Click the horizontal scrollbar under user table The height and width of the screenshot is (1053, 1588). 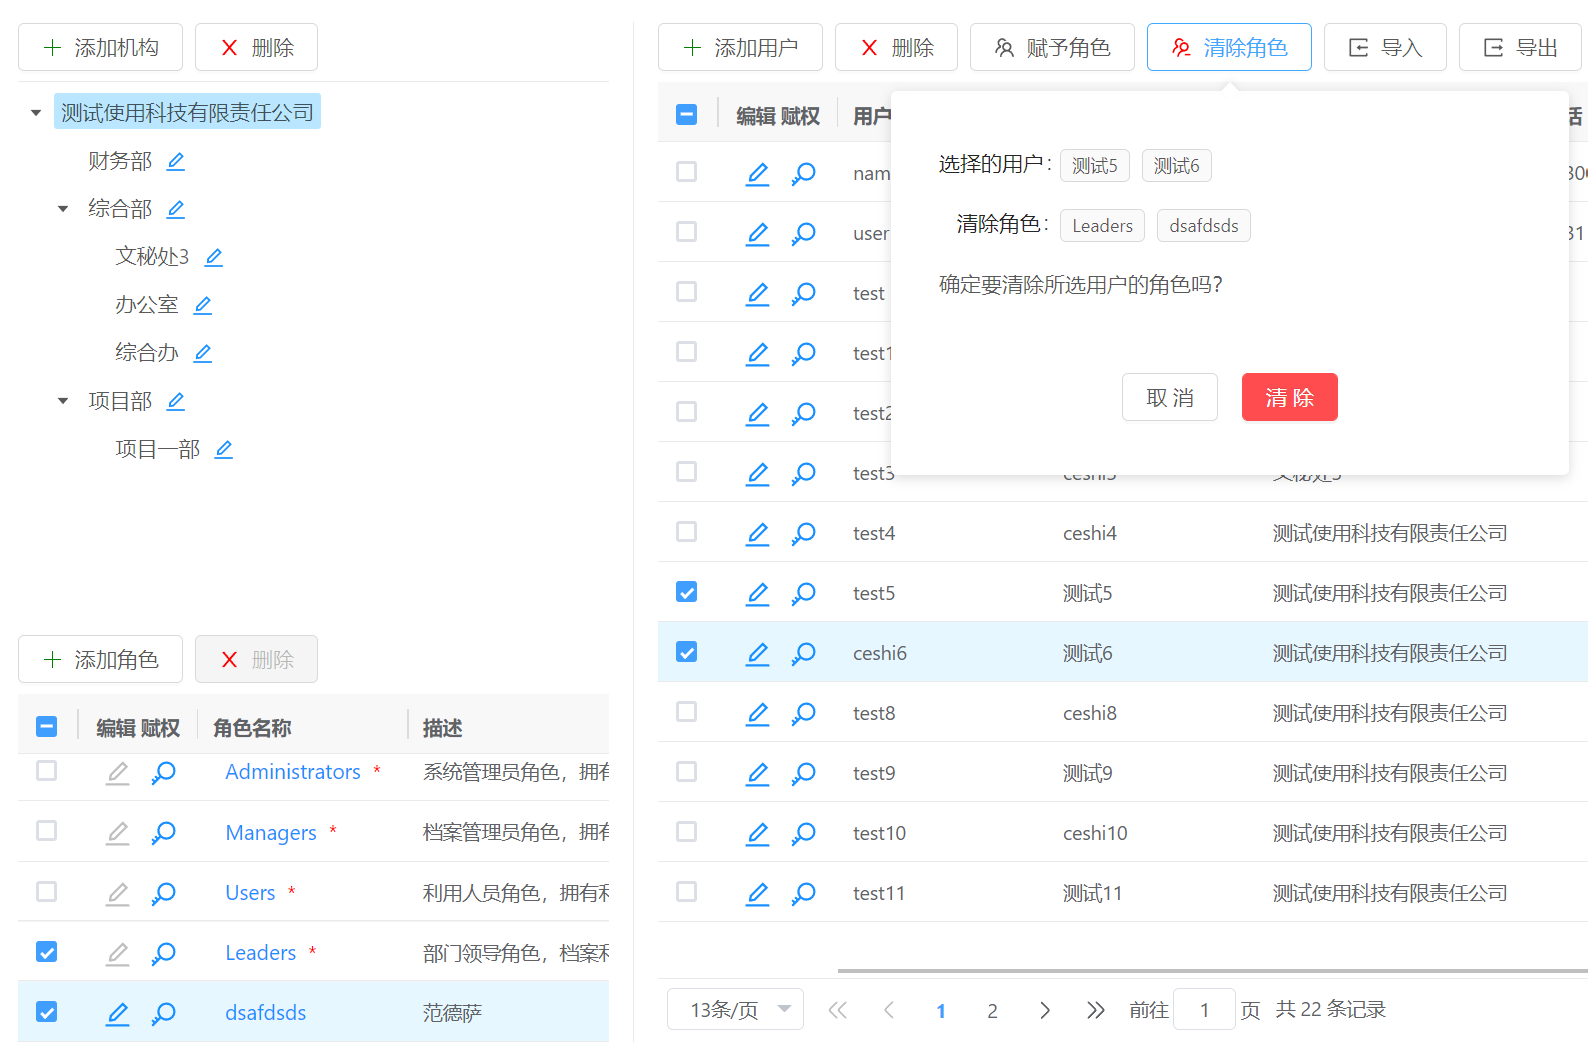pos(1212,970)
